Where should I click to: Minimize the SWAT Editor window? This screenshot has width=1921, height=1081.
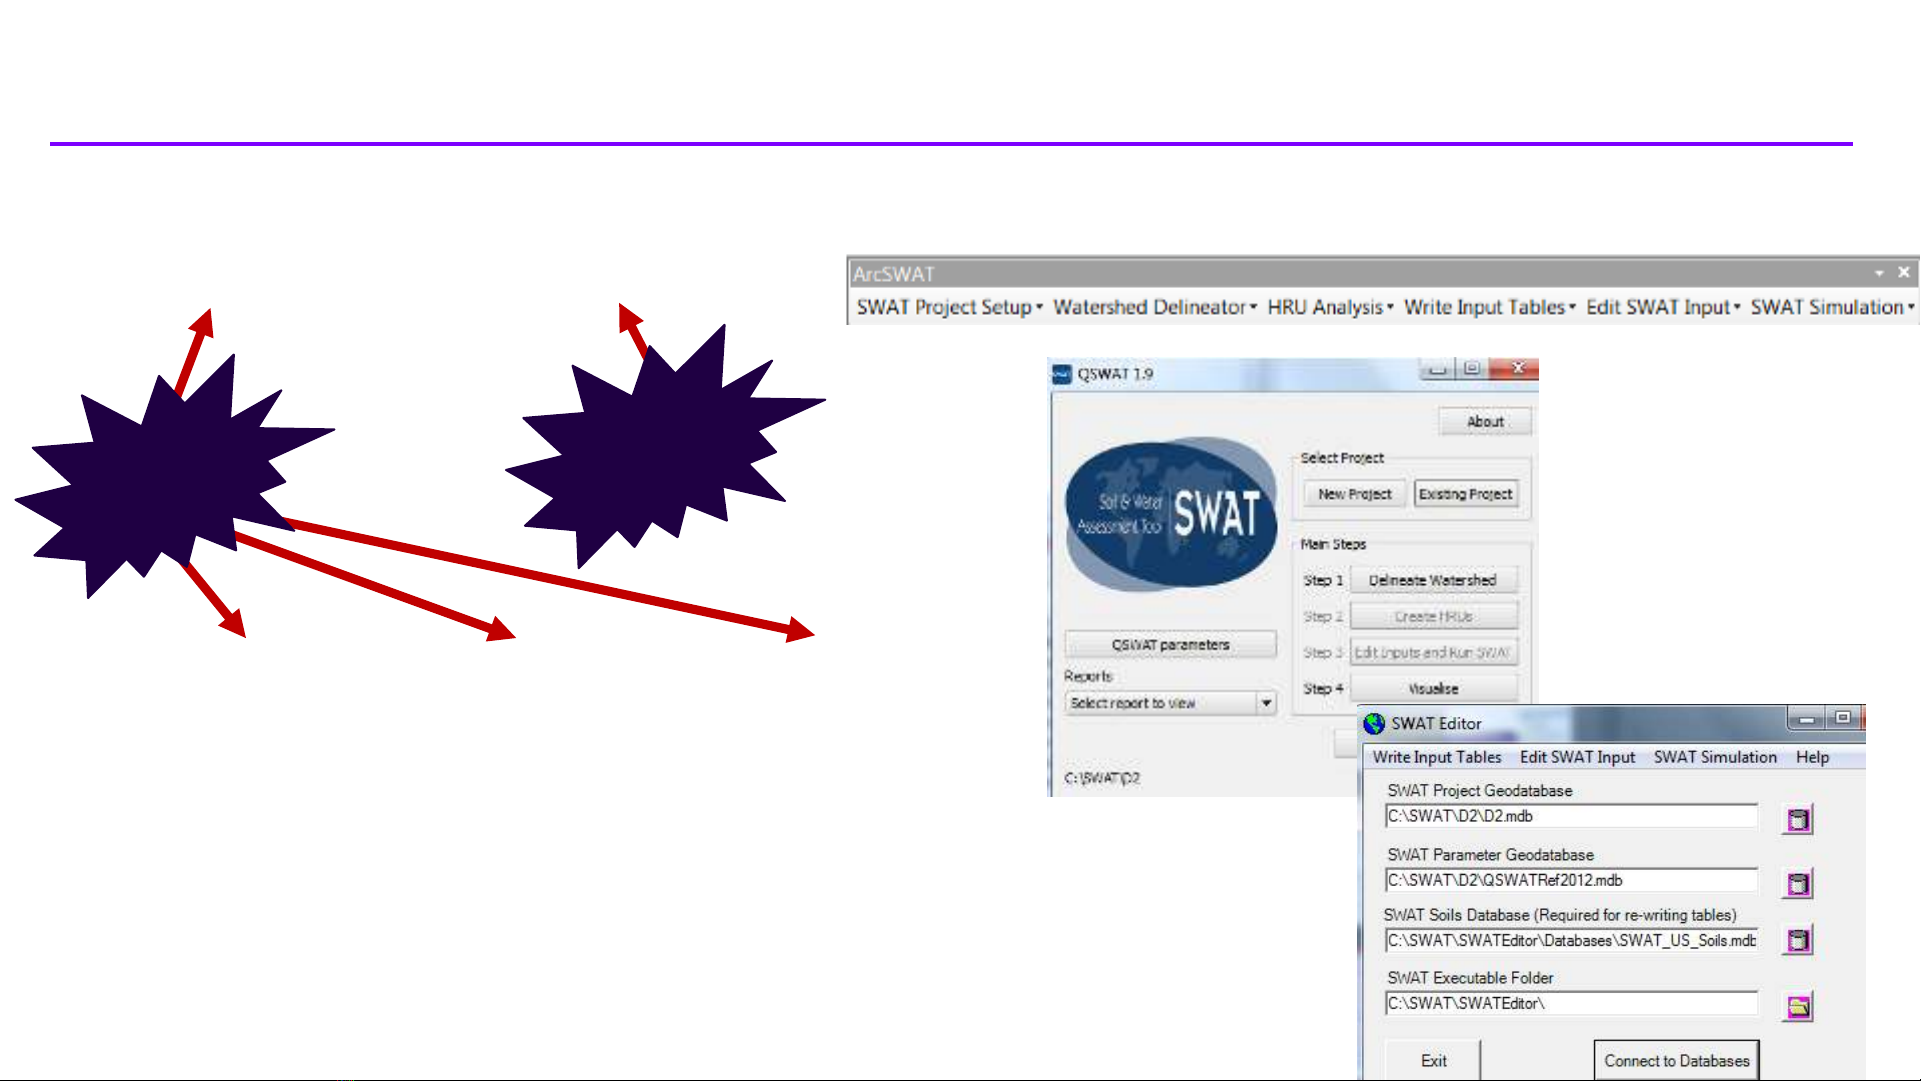(x=1806, y=719)
